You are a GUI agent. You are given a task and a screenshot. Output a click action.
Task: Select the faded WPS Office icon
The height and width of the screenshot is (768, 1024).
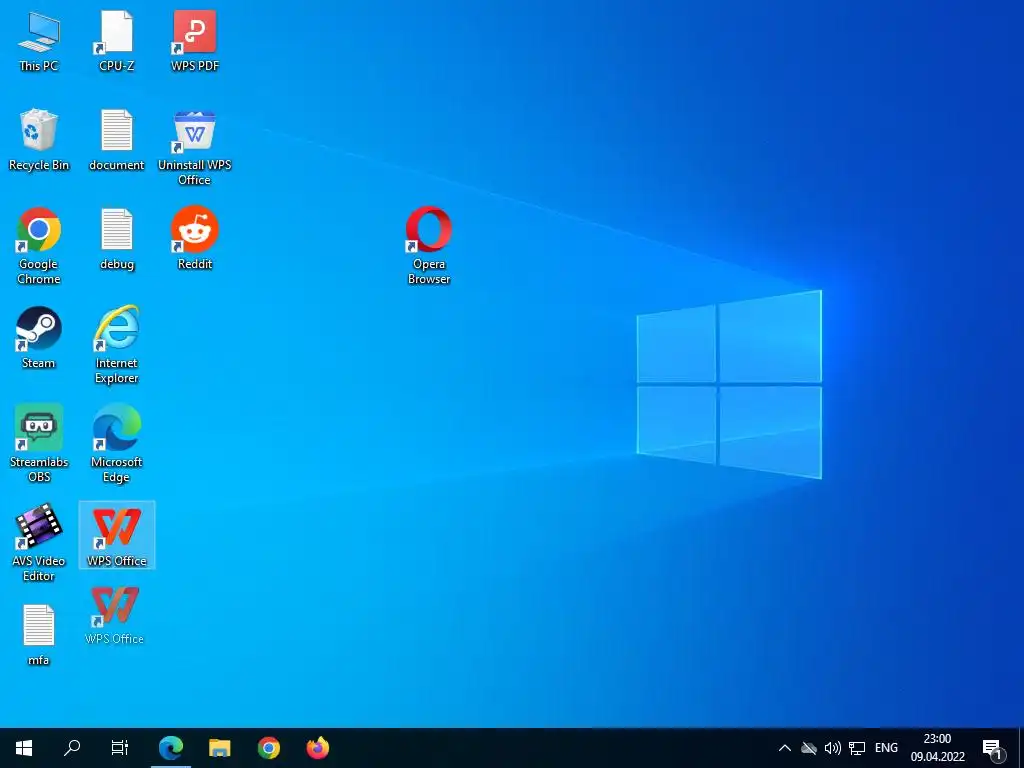click(x=114, y=616)
